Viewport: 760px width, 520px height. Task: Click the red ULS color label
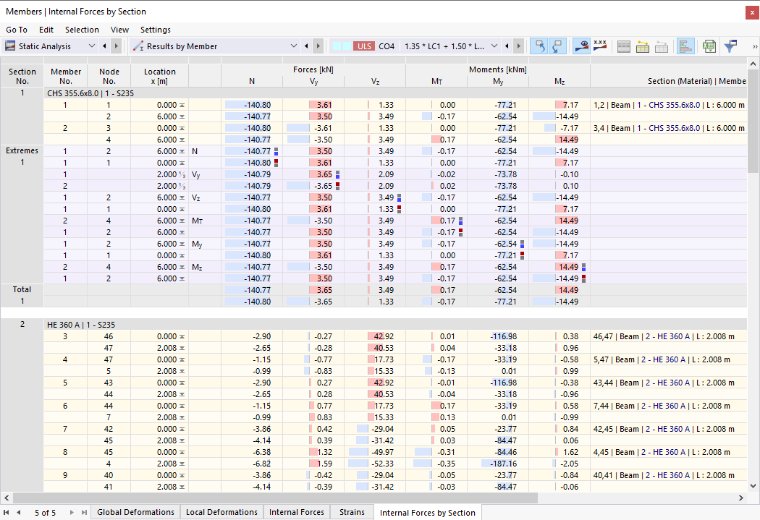[364, 46]
